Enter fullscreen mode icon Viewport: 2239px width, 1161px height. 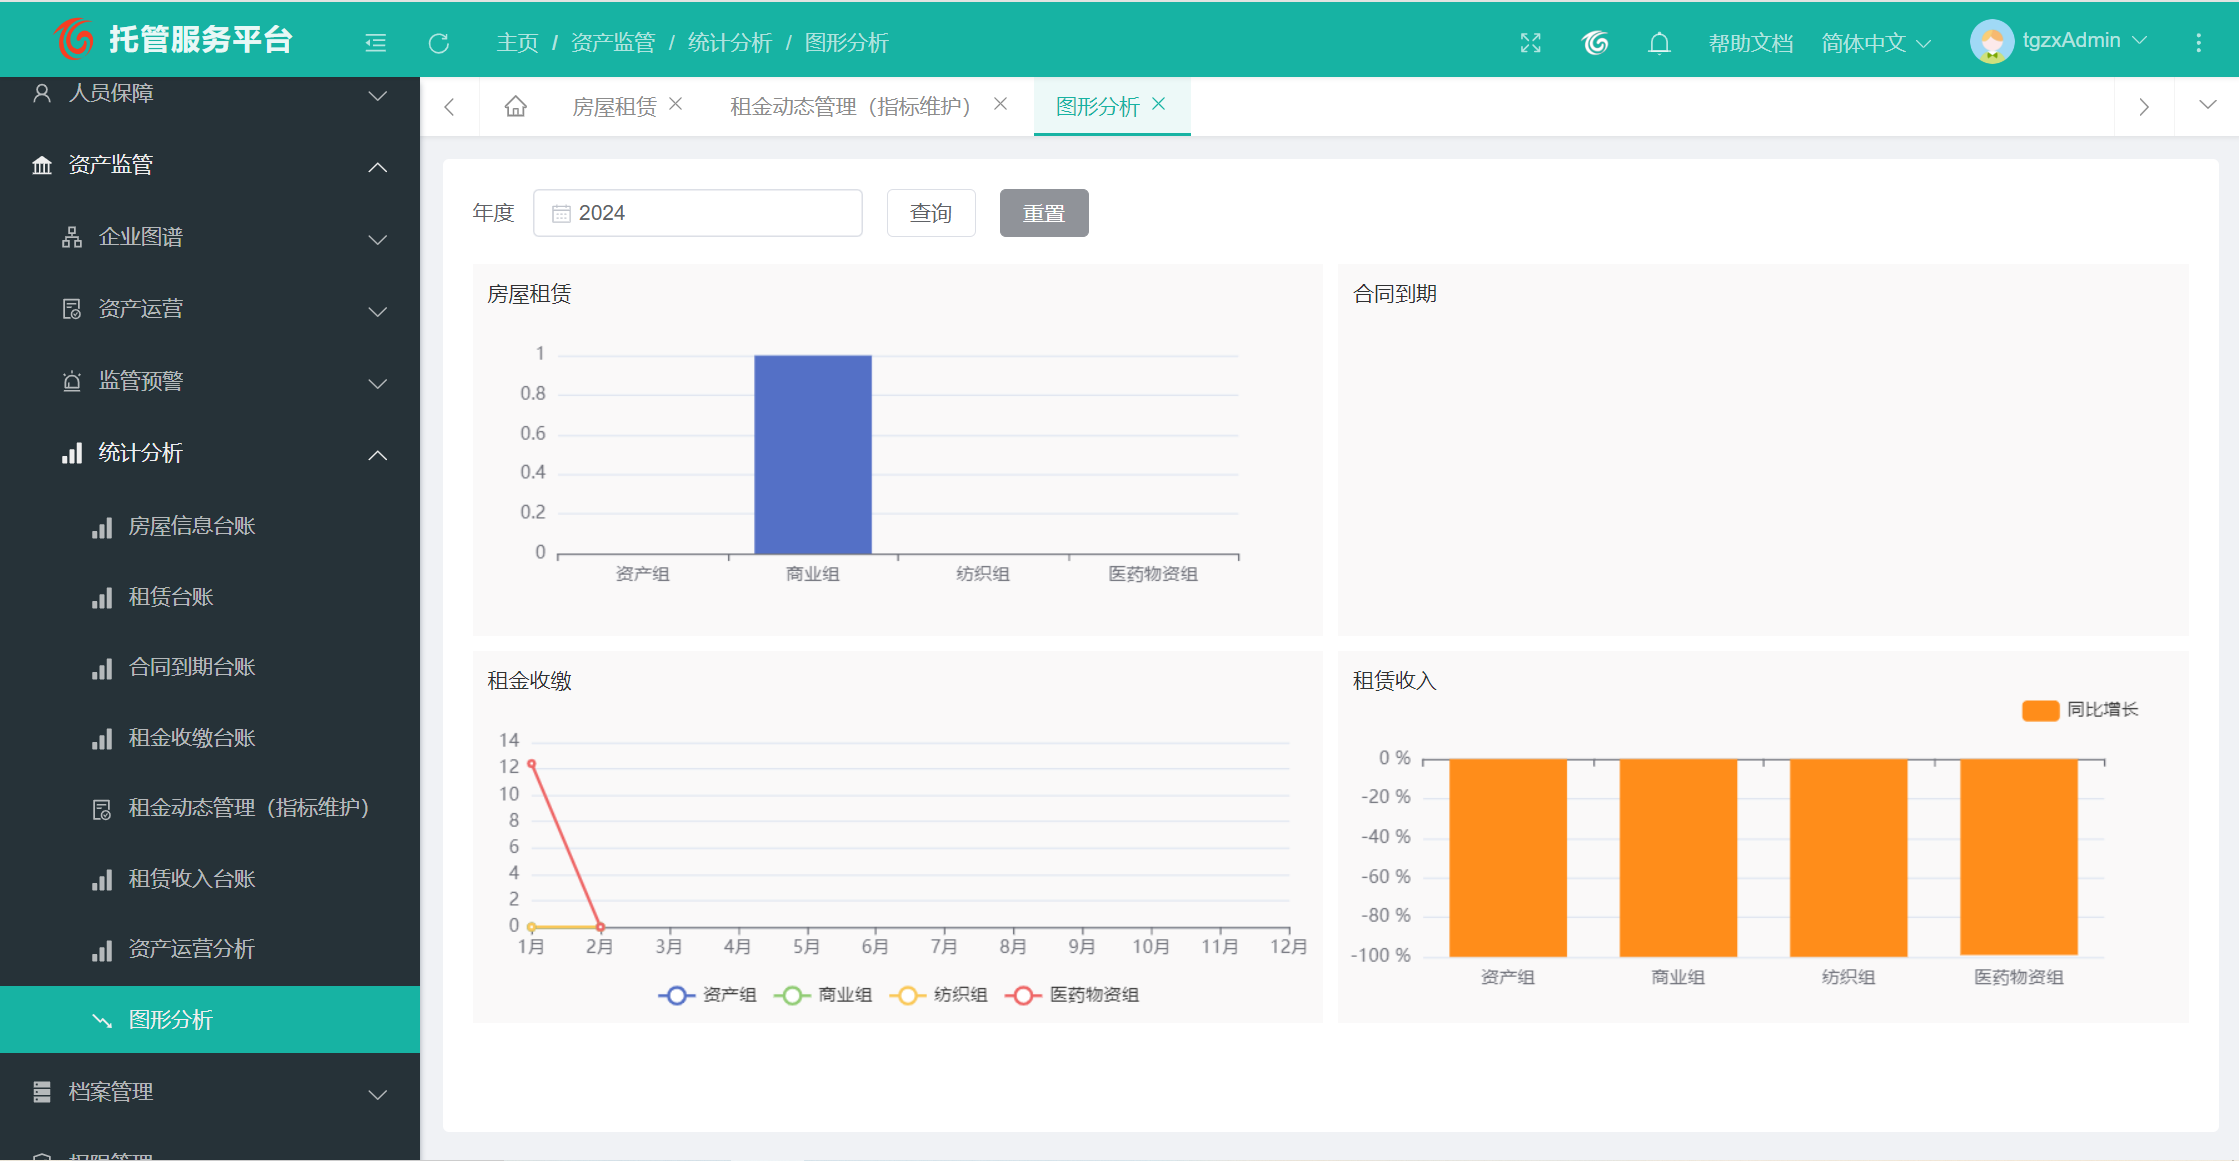coord(1530,43)
